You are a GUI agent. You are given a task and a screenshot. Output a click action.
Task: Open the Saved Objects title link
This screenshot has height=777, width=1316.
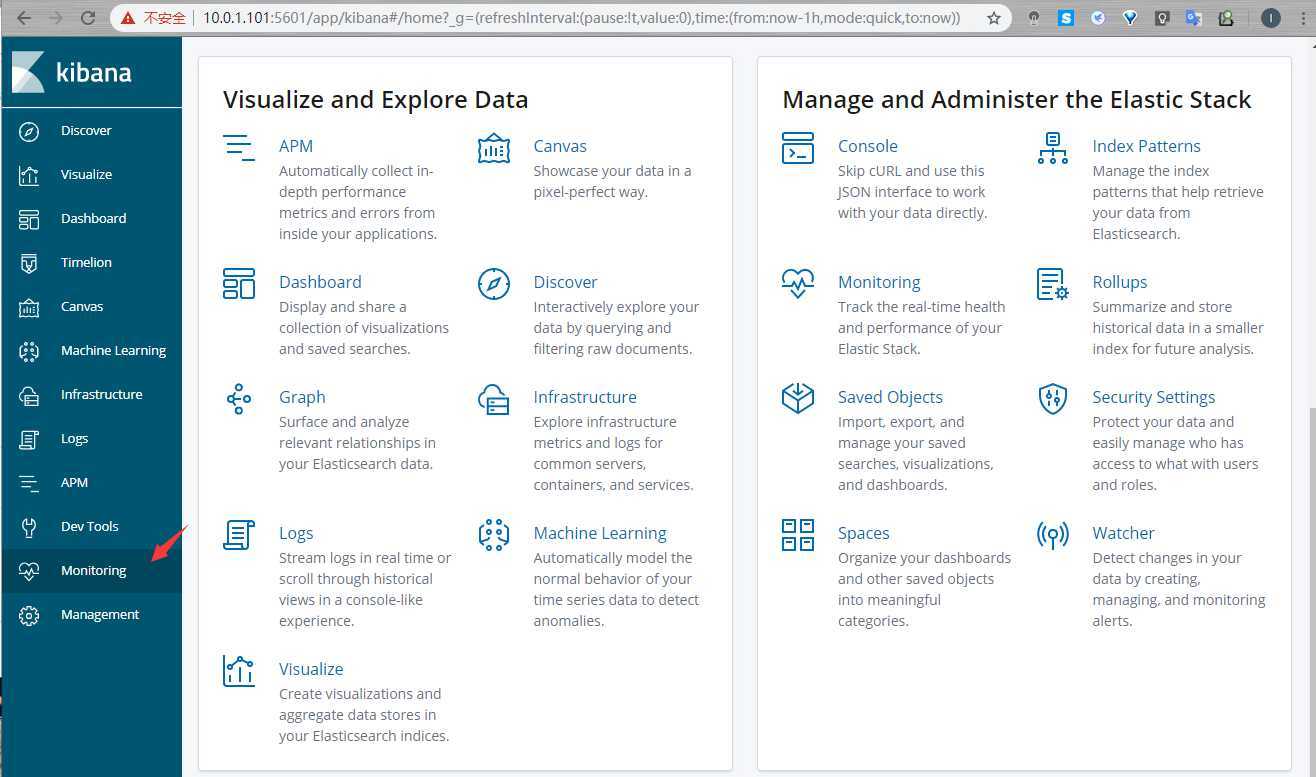click(x=890, y=397)
